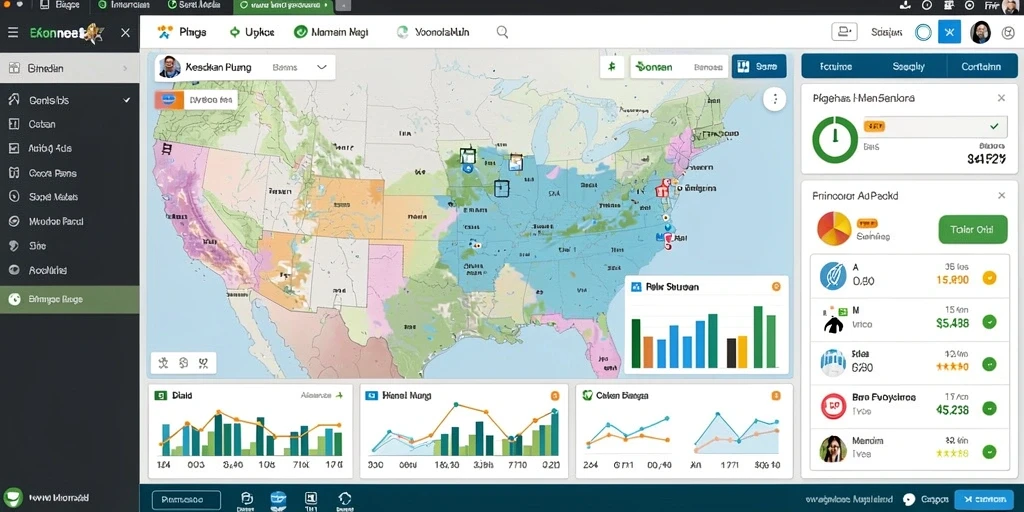This screenshot has width=1024, height=512.
Task: Toggle the green checkmark on the $5,438 row
Action: coord(989,321)
